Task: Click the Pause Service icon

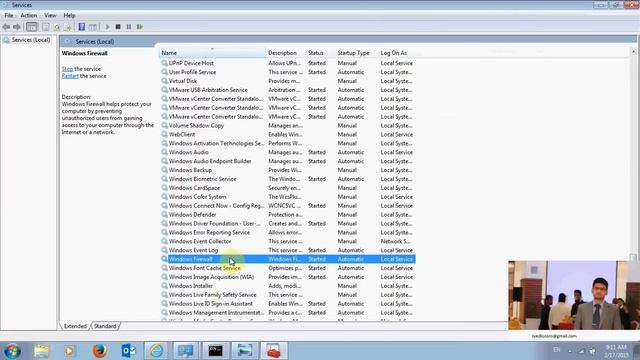Action: (129, 27)
